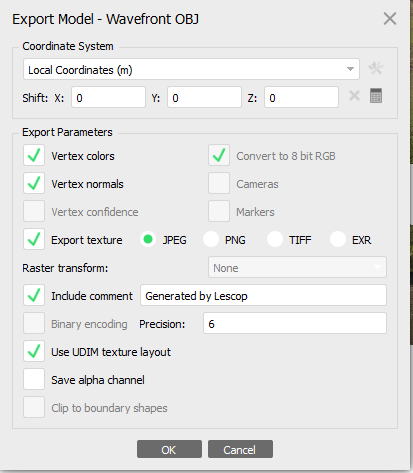Image resolution: width=413 pixels, height=473 pixels.
Task: Choose EXR texture format
Action: [338, 239]
